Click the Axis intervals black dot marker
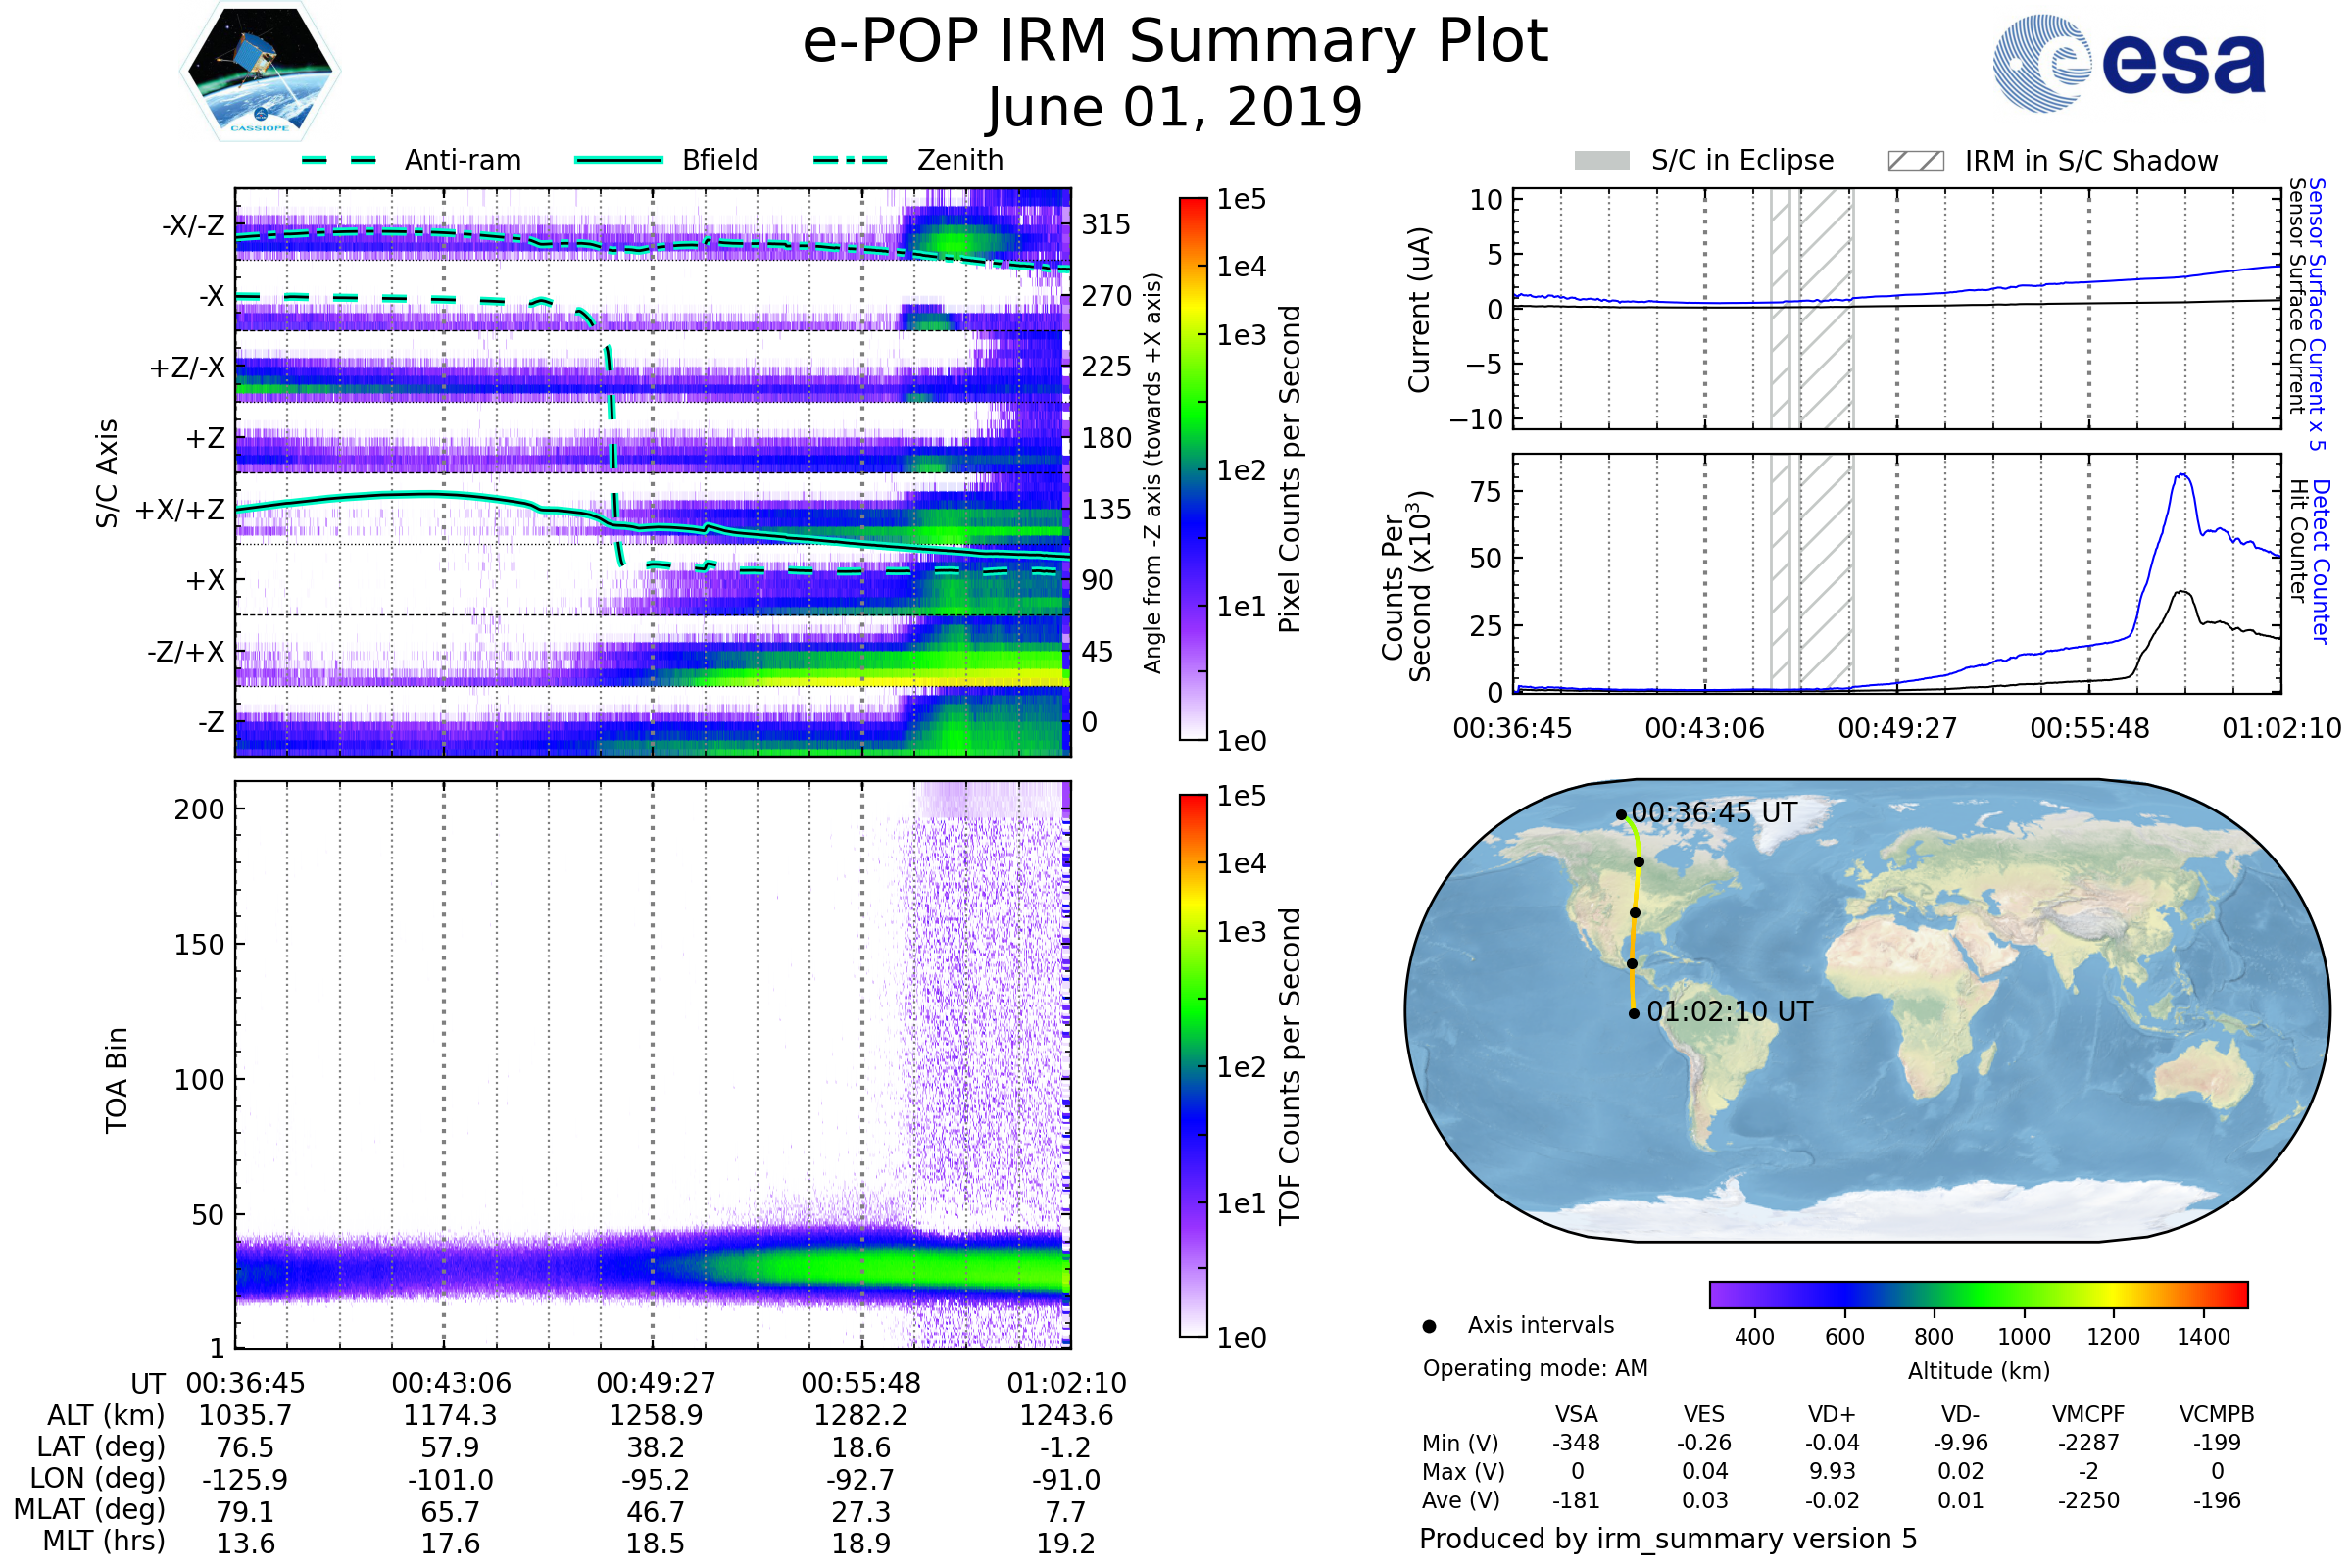Viewport: 2352px width, 1568px height. (x=1429, y=1326)
